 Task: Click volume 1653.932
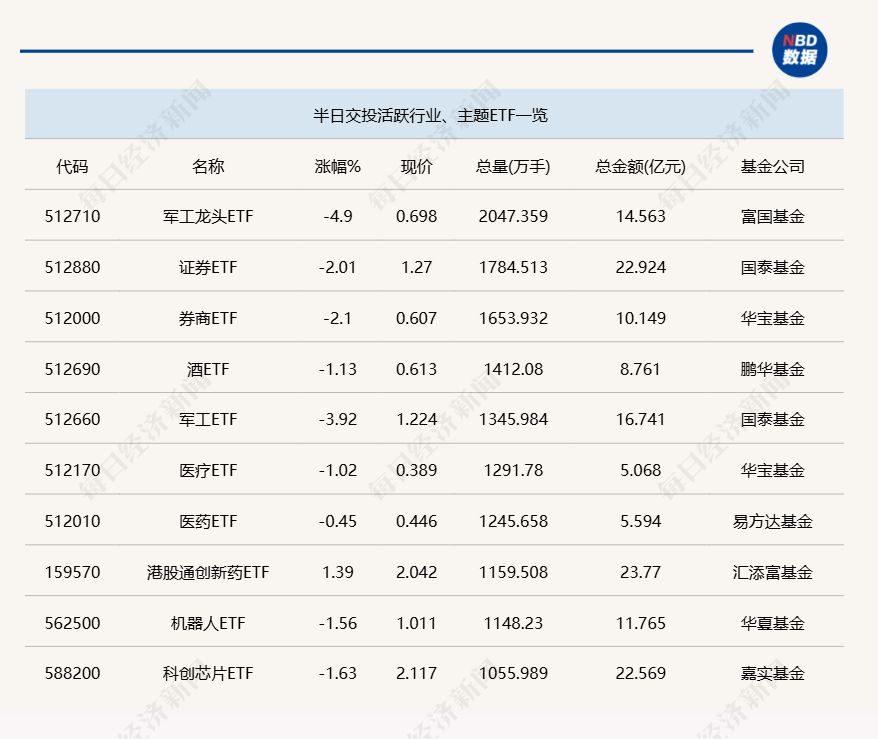coord(513,318)
